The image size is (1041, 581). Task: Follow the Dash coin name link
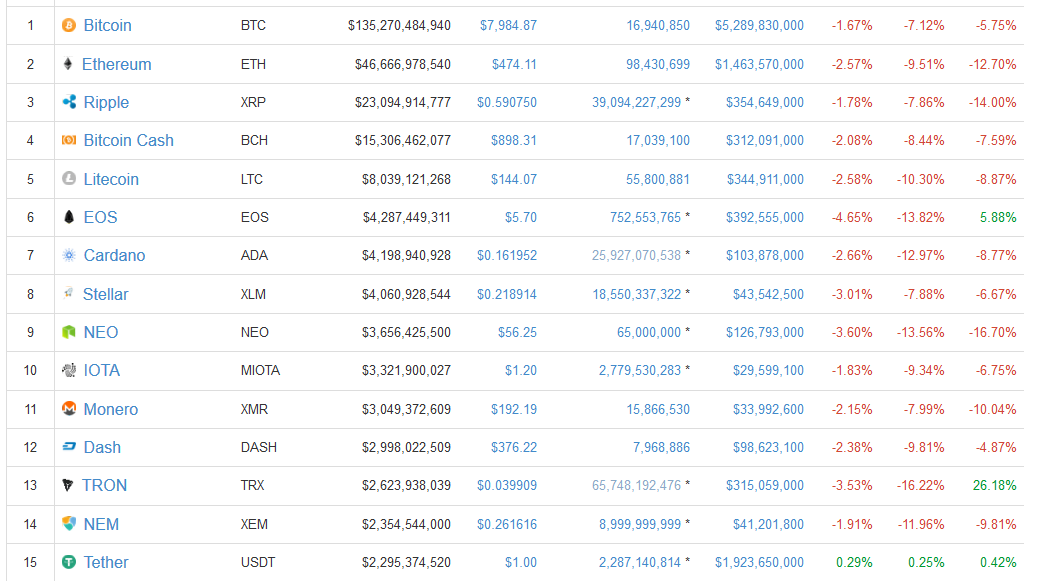click(102, 447)
